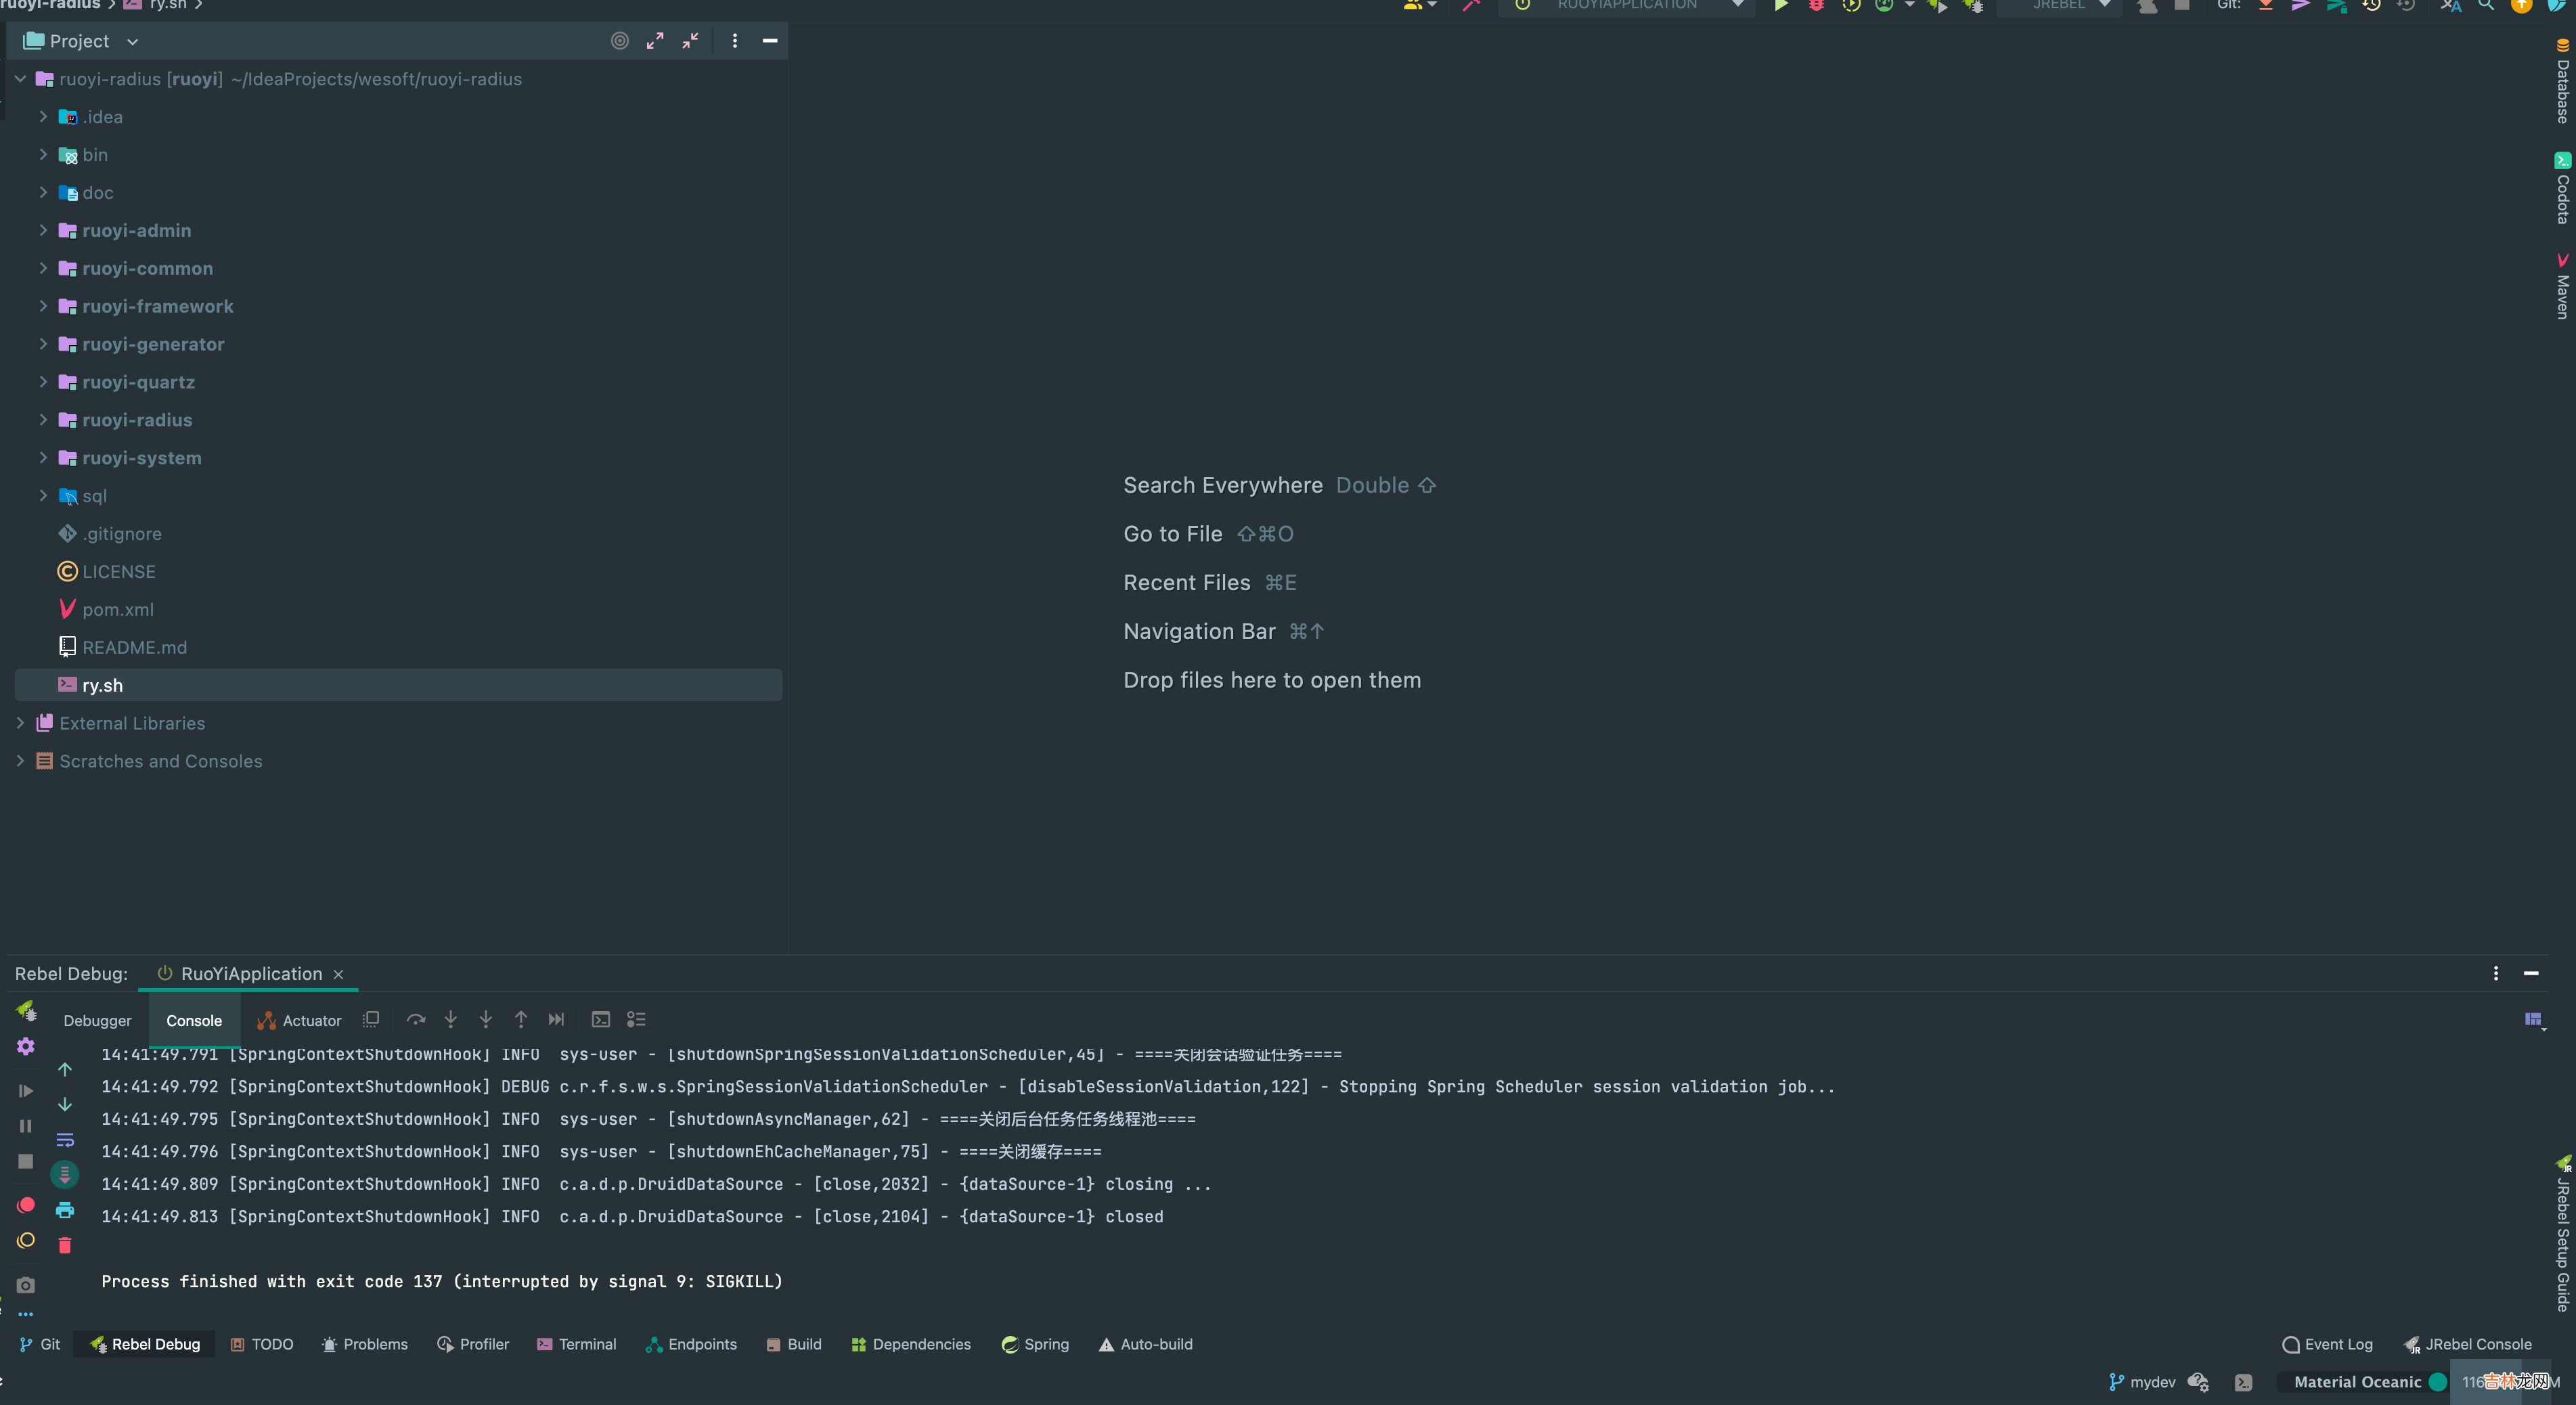Viewport: 2576px width, 1405px height.
Task: Collapse all in Project panel
Action: [690, 41]
